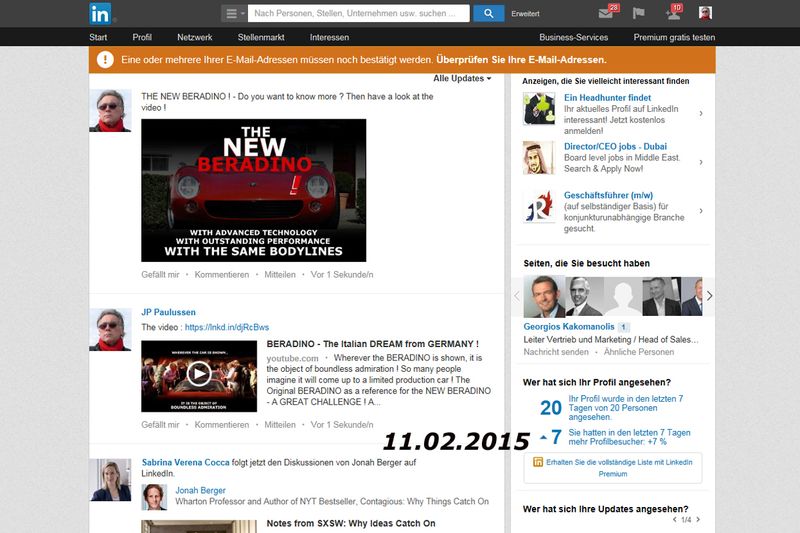The width and height of the screenshot is (800, 533).
Task: Open the Stellenmarkt menu item
Action: tap(261, 37)
